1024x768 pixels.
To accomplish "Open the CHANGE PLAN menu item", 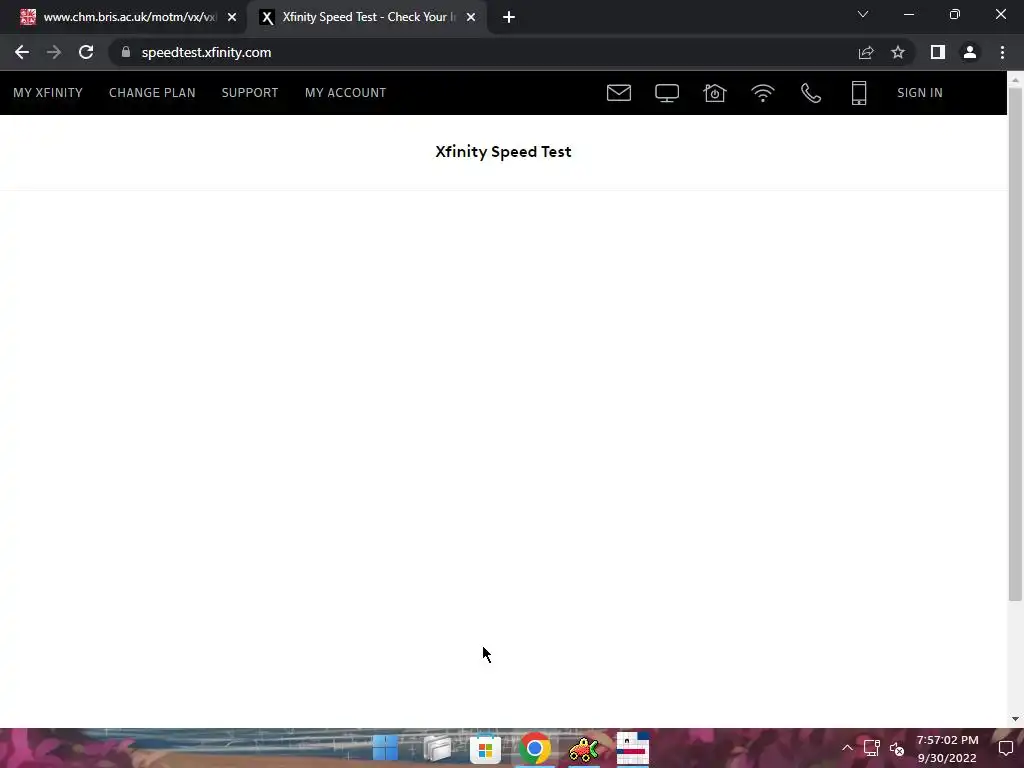I will click(x=152, y=93).
